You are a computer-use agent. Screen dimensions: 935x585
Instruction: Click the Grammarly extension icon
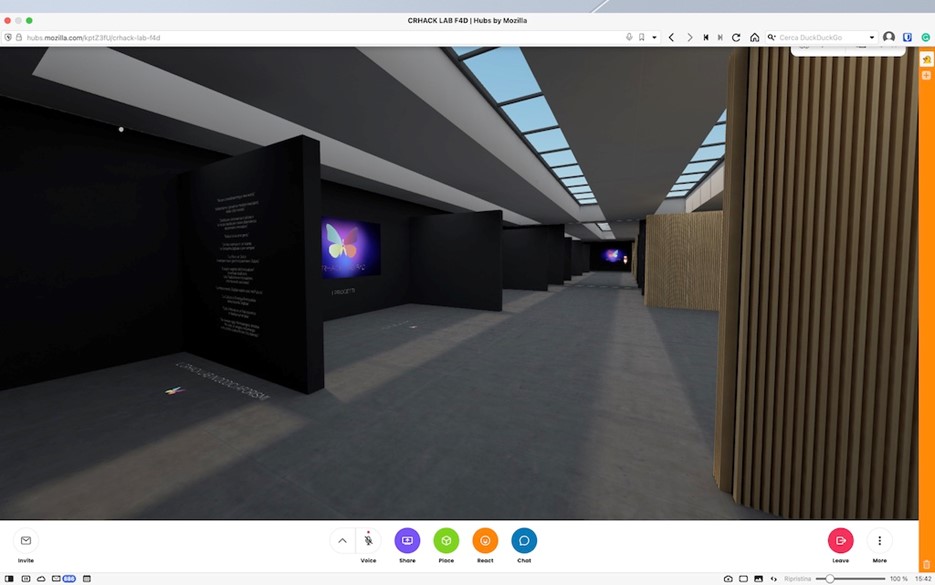click(x=925, y=37)
